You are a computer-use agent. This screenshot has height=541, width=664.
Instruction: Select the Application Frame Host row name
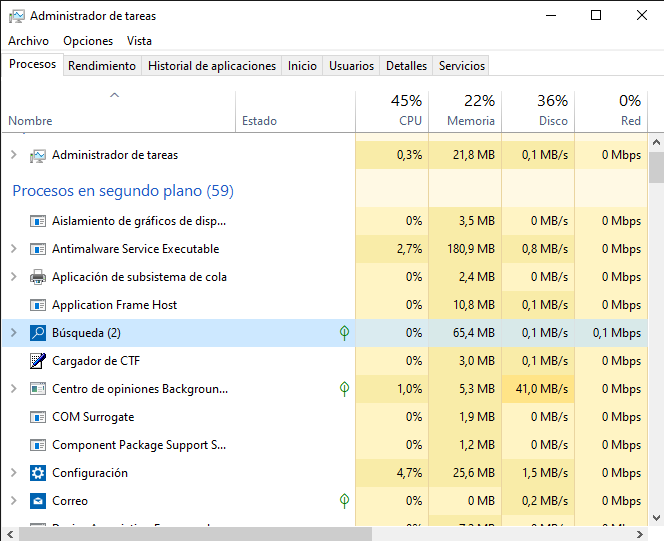(x=114, y=305)
